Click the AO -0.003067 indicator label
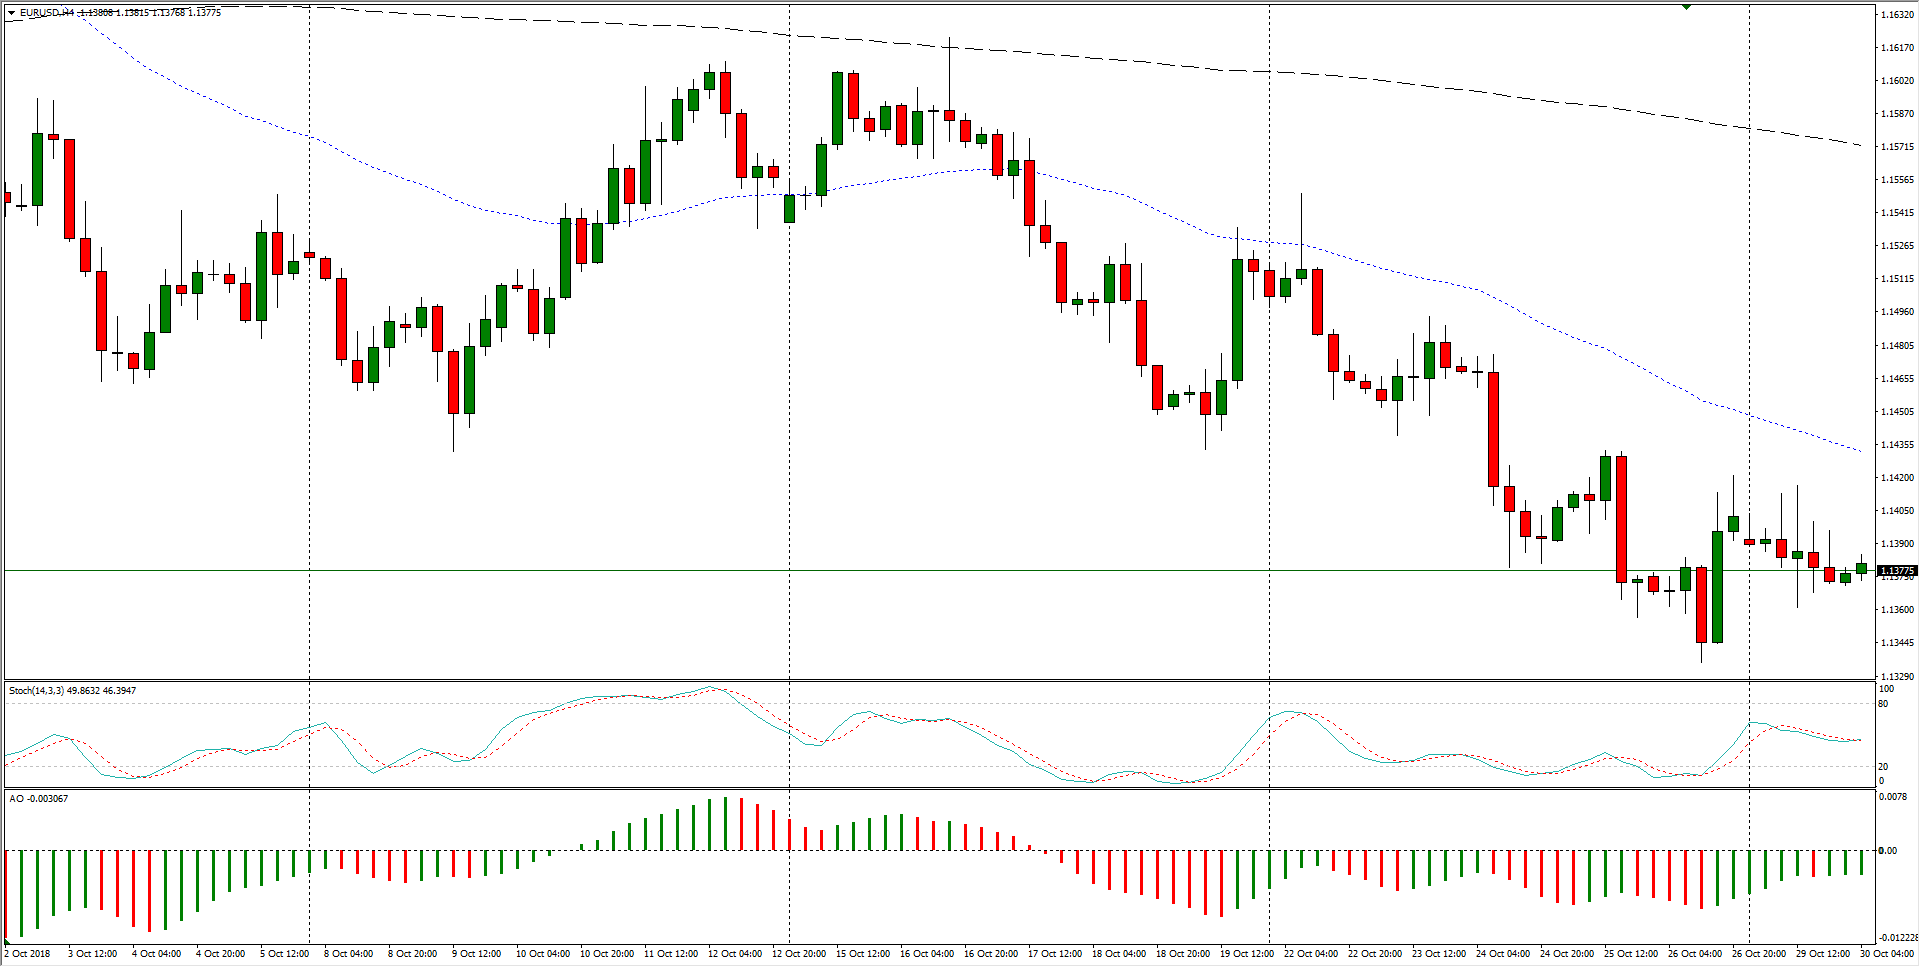 pyautogui.click(x=38, y=799)
